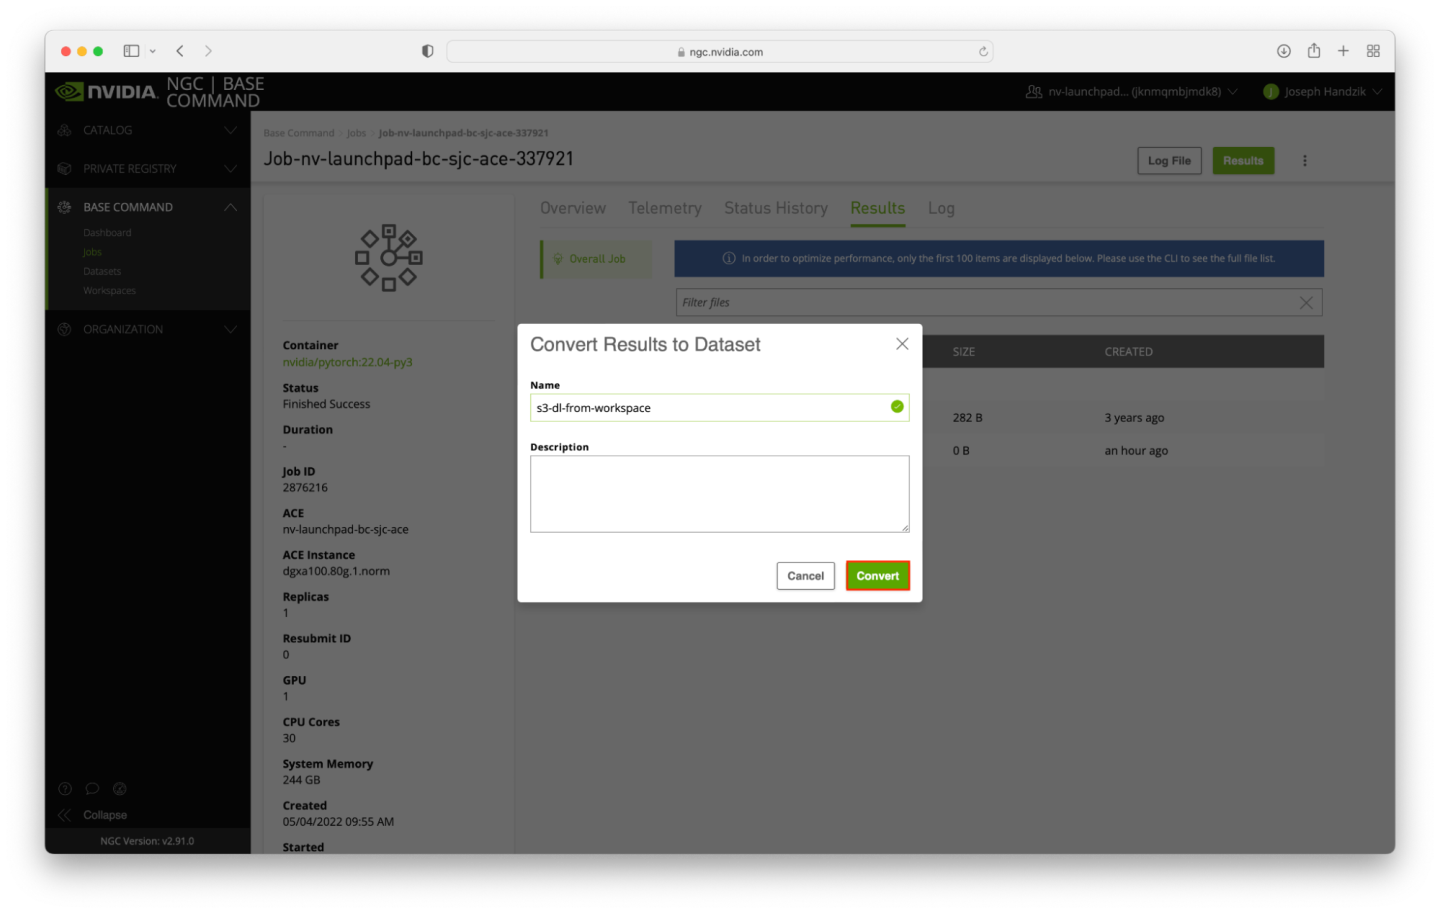Clear the Filter files field with X icon
The width and height of the screenshot is (1440, 913).
tap(1305, 303)
